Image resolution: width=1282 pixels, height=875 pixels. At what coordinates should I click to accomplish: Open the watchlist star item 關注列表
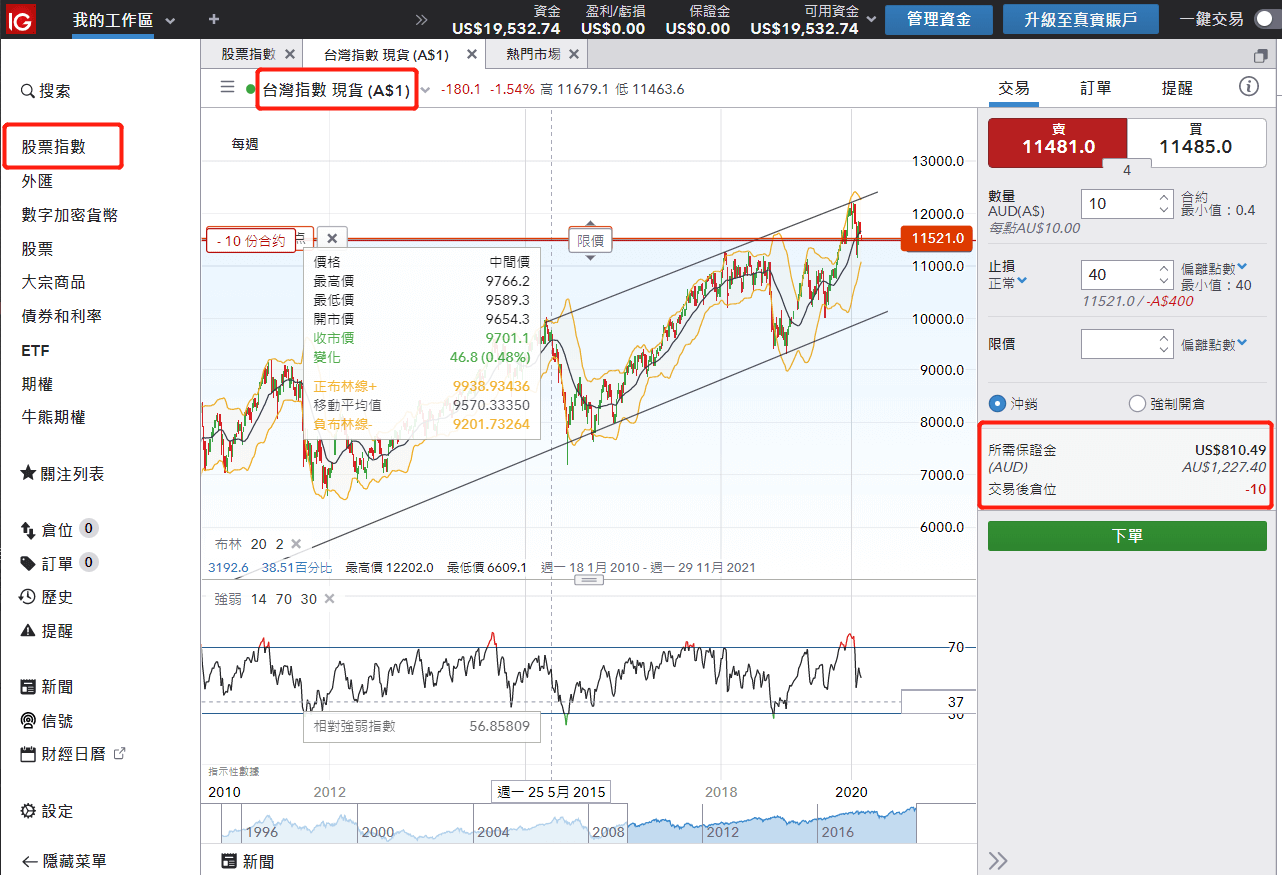click(62, 474)
